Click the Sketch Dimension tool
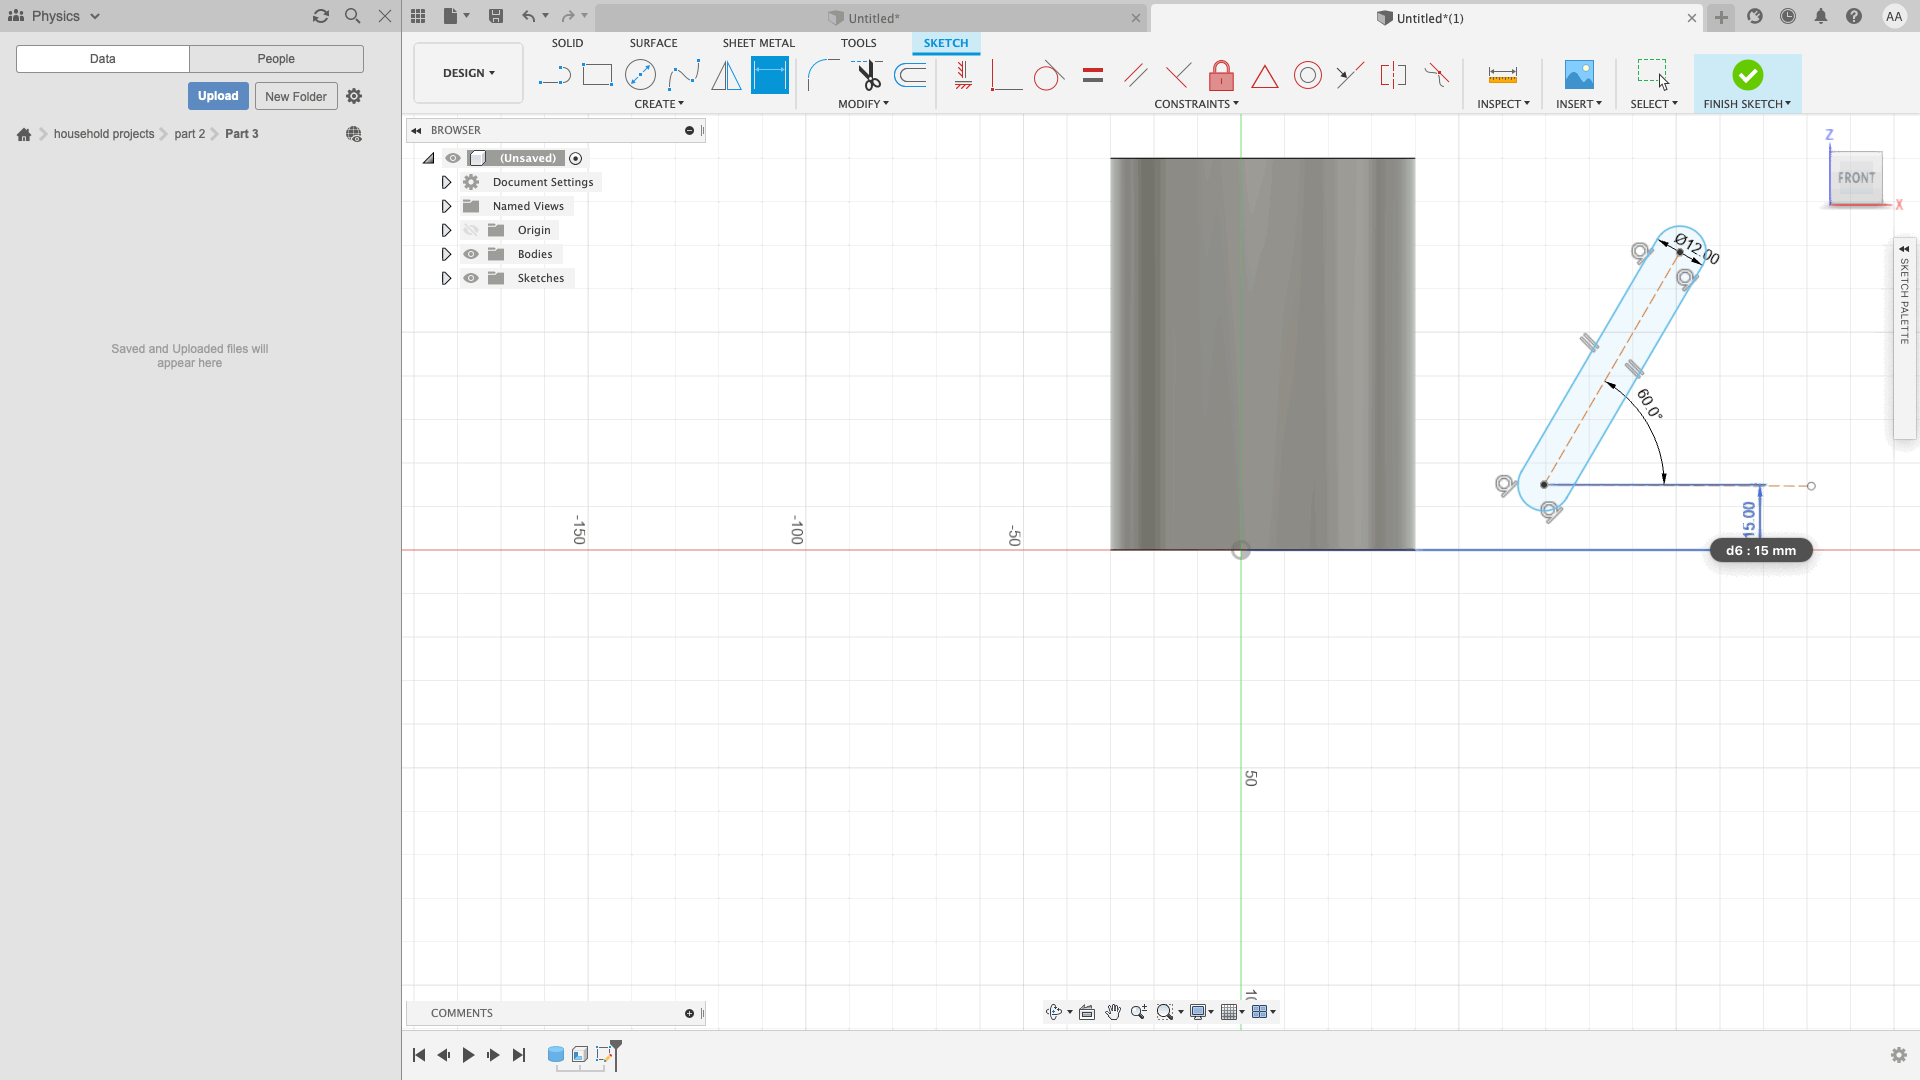The width and height of the screenshot is (1920, 1080). (x=769, y=75)
